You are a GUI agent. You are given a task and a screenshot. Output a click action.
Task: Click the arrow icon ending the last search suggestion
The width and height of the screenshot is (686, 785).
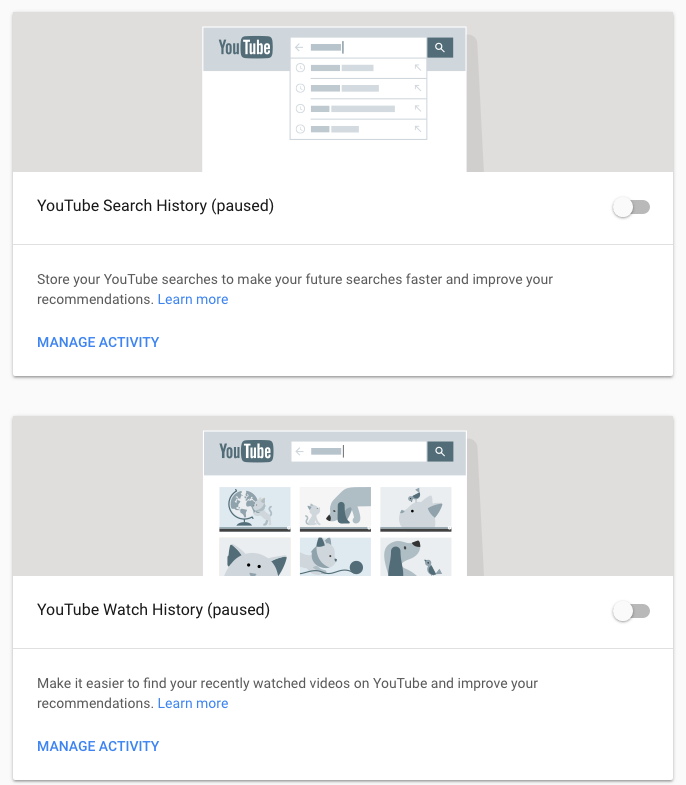point(418,129)
